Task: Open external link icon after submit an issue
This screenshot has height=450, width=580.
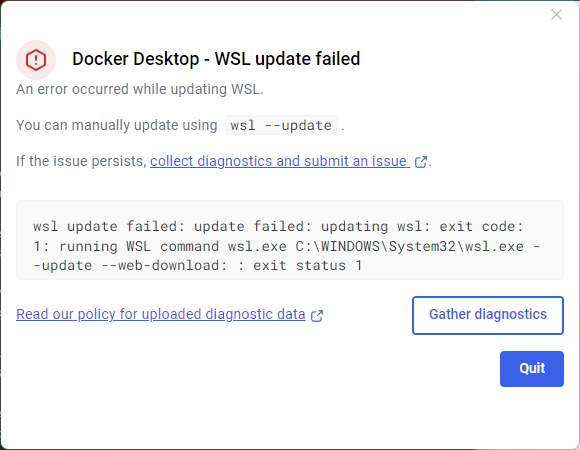Action: [x=421, y=162]
